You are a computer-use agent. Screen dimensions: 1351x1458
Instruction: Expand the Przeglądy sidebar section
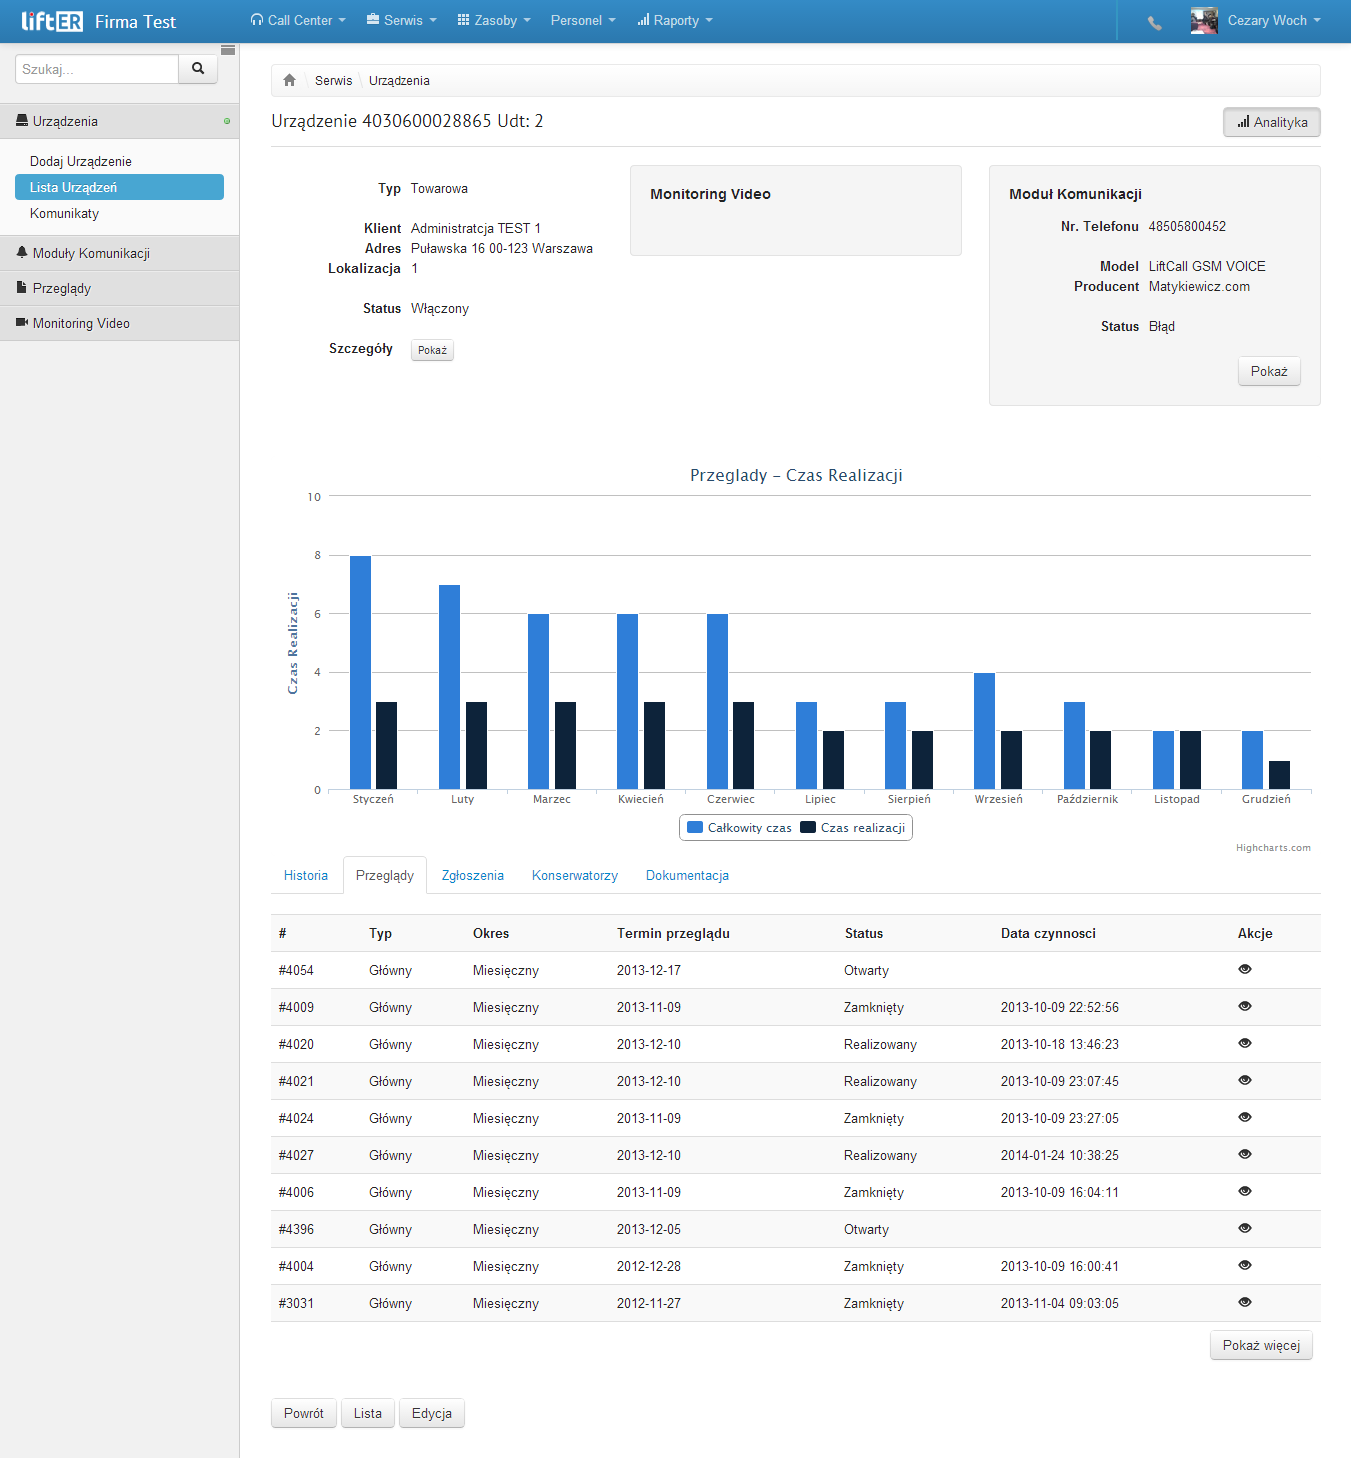pyautogui.click(x=120, y=288)
